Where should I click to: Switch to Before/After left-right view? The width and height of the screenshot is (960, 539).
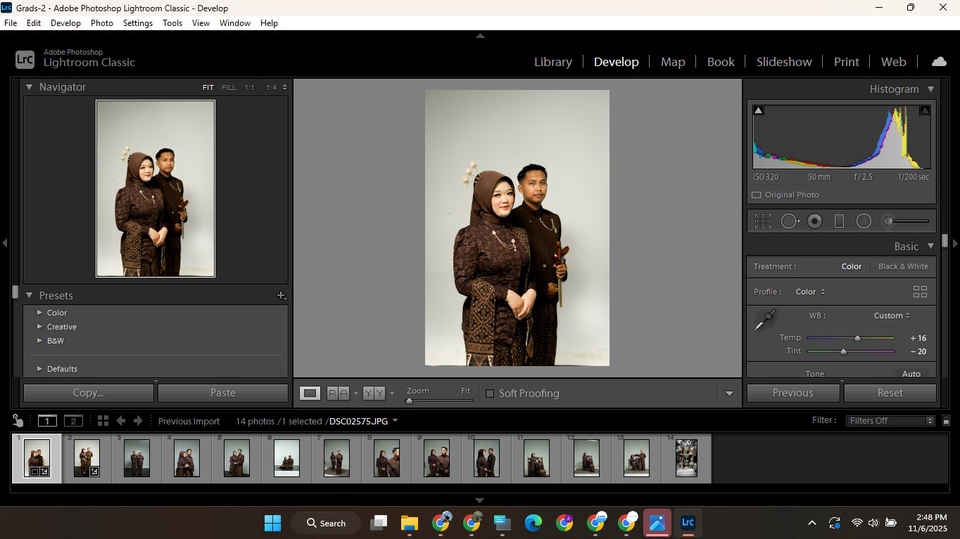pyautogui.click(x=338, y=393)
